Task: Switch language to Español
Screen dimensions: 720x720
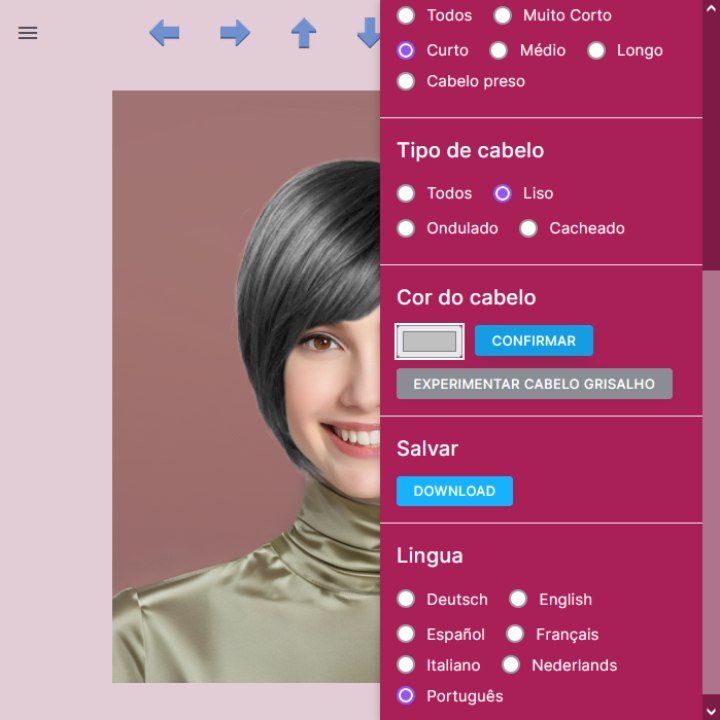Action: pyautogui.click(x=406, y=634)
